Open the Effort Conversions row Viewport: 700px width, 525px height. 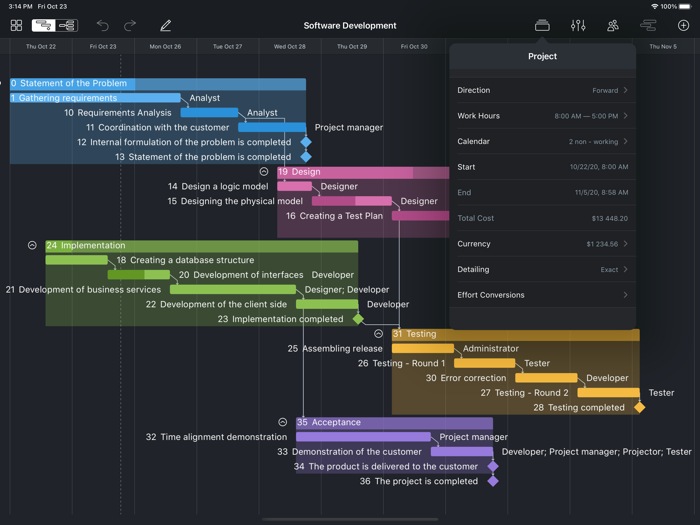(542, 295)
